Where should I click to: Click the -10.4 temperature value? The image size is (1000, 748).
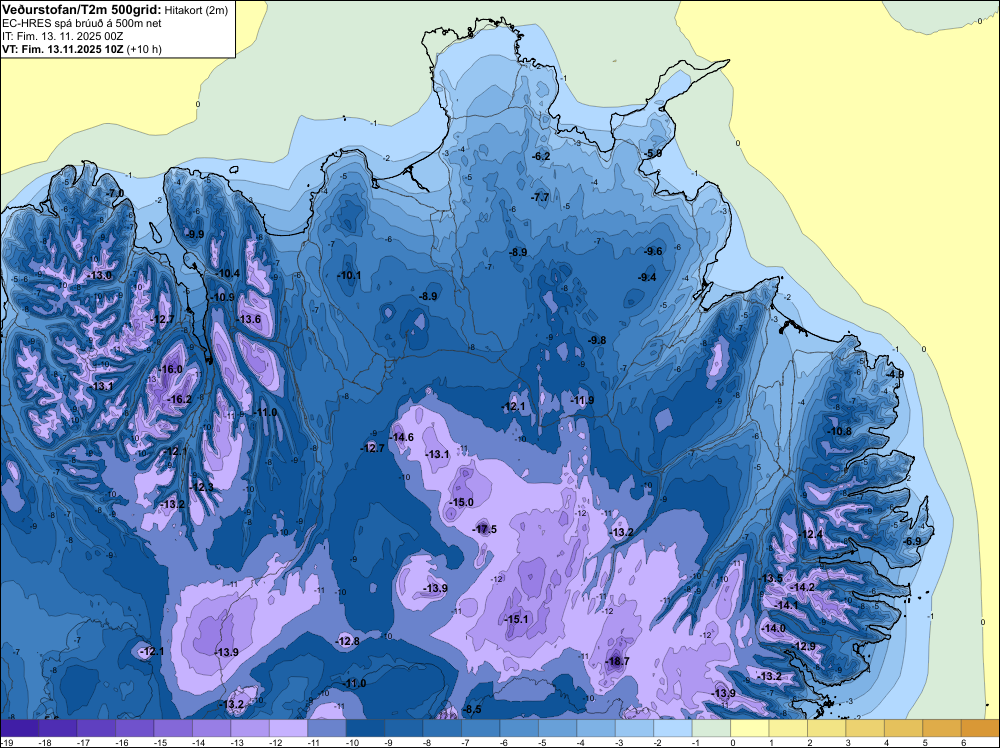227,274
